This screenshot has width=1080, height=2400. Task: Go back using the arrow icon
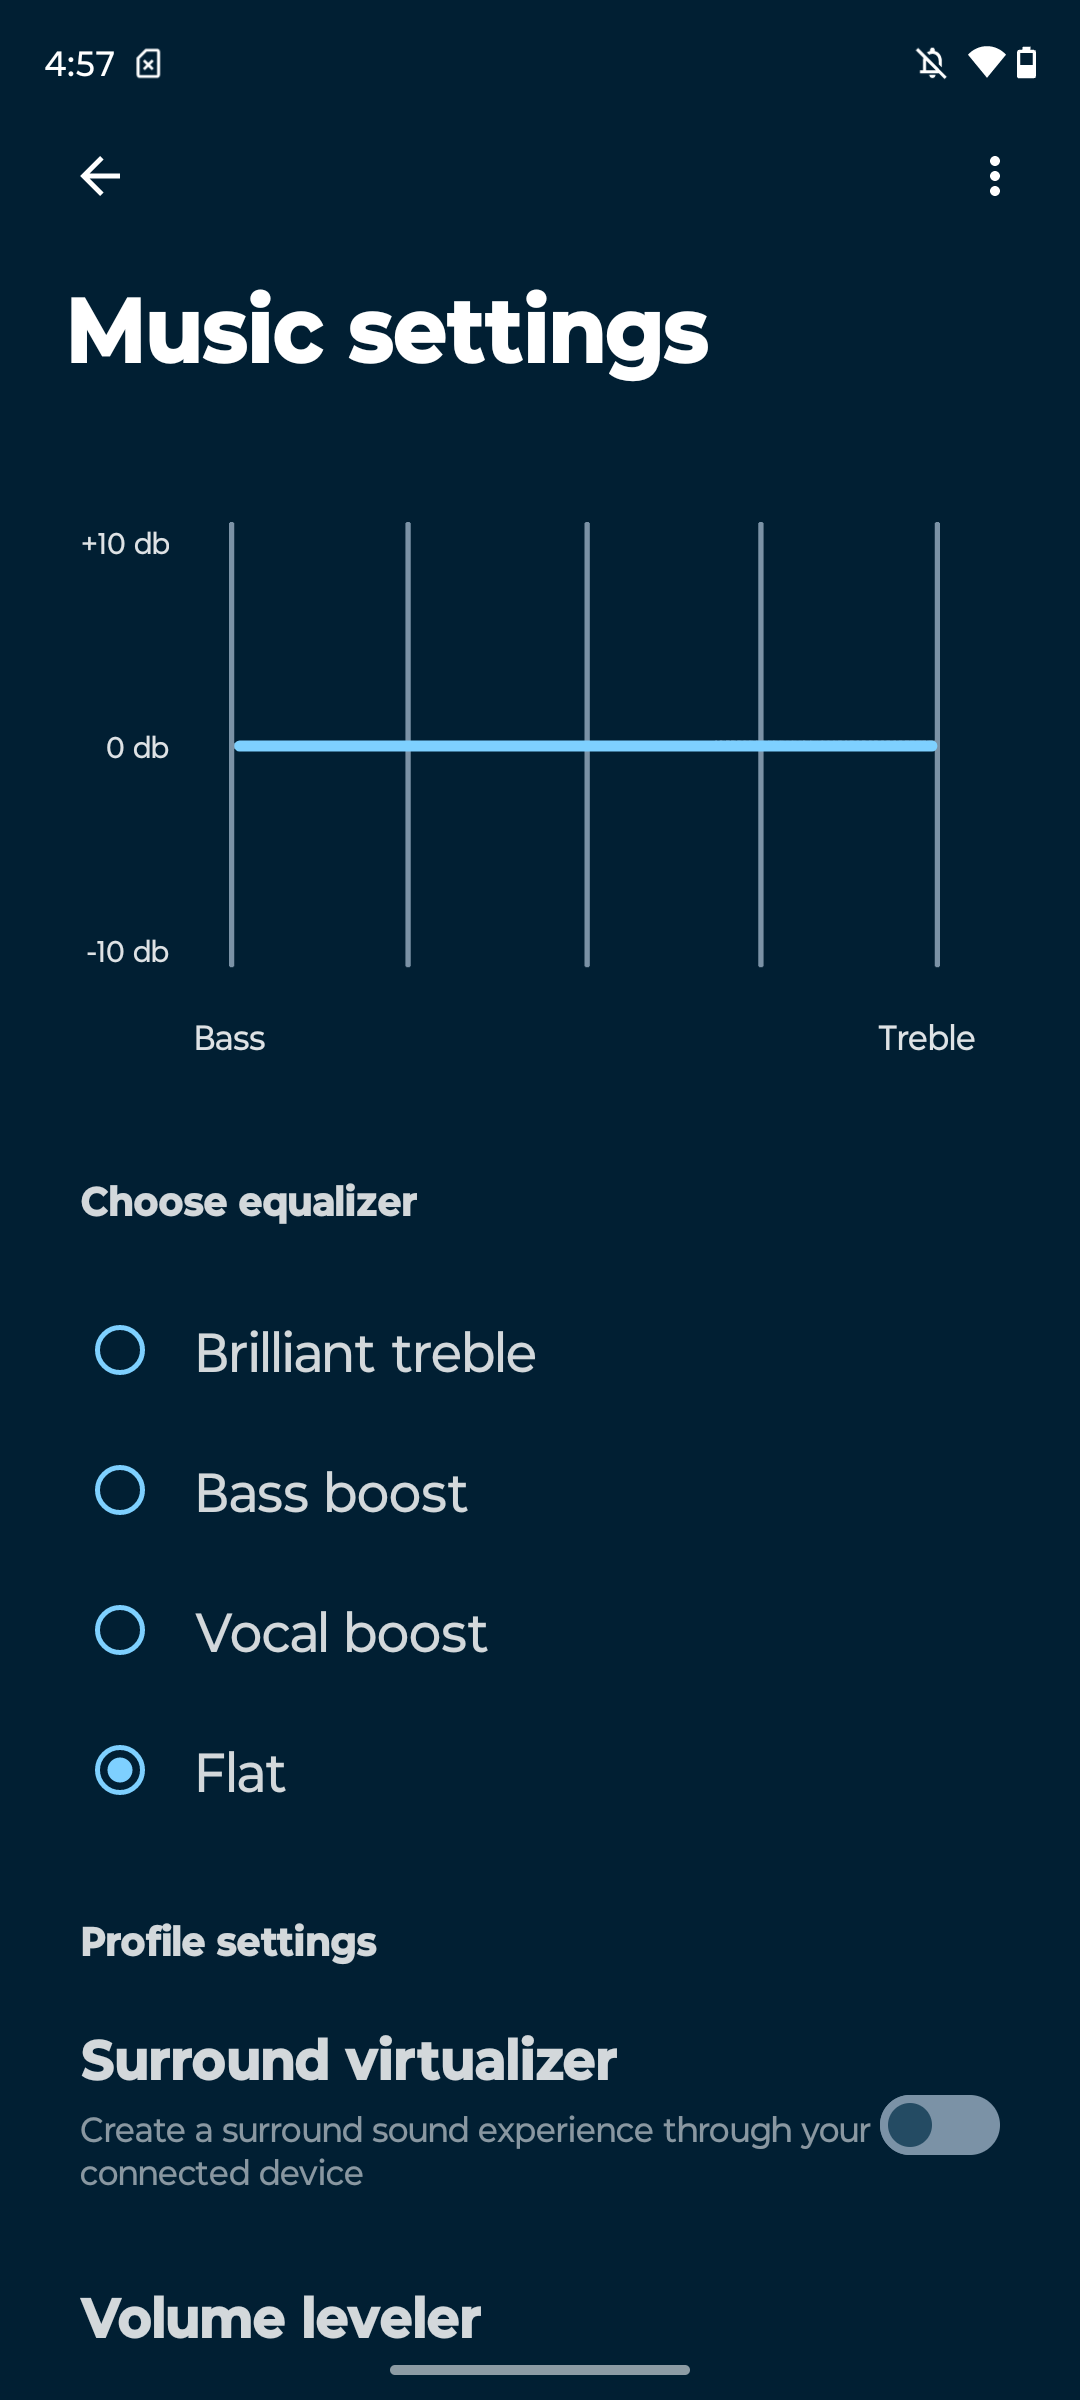coord(100,176)
